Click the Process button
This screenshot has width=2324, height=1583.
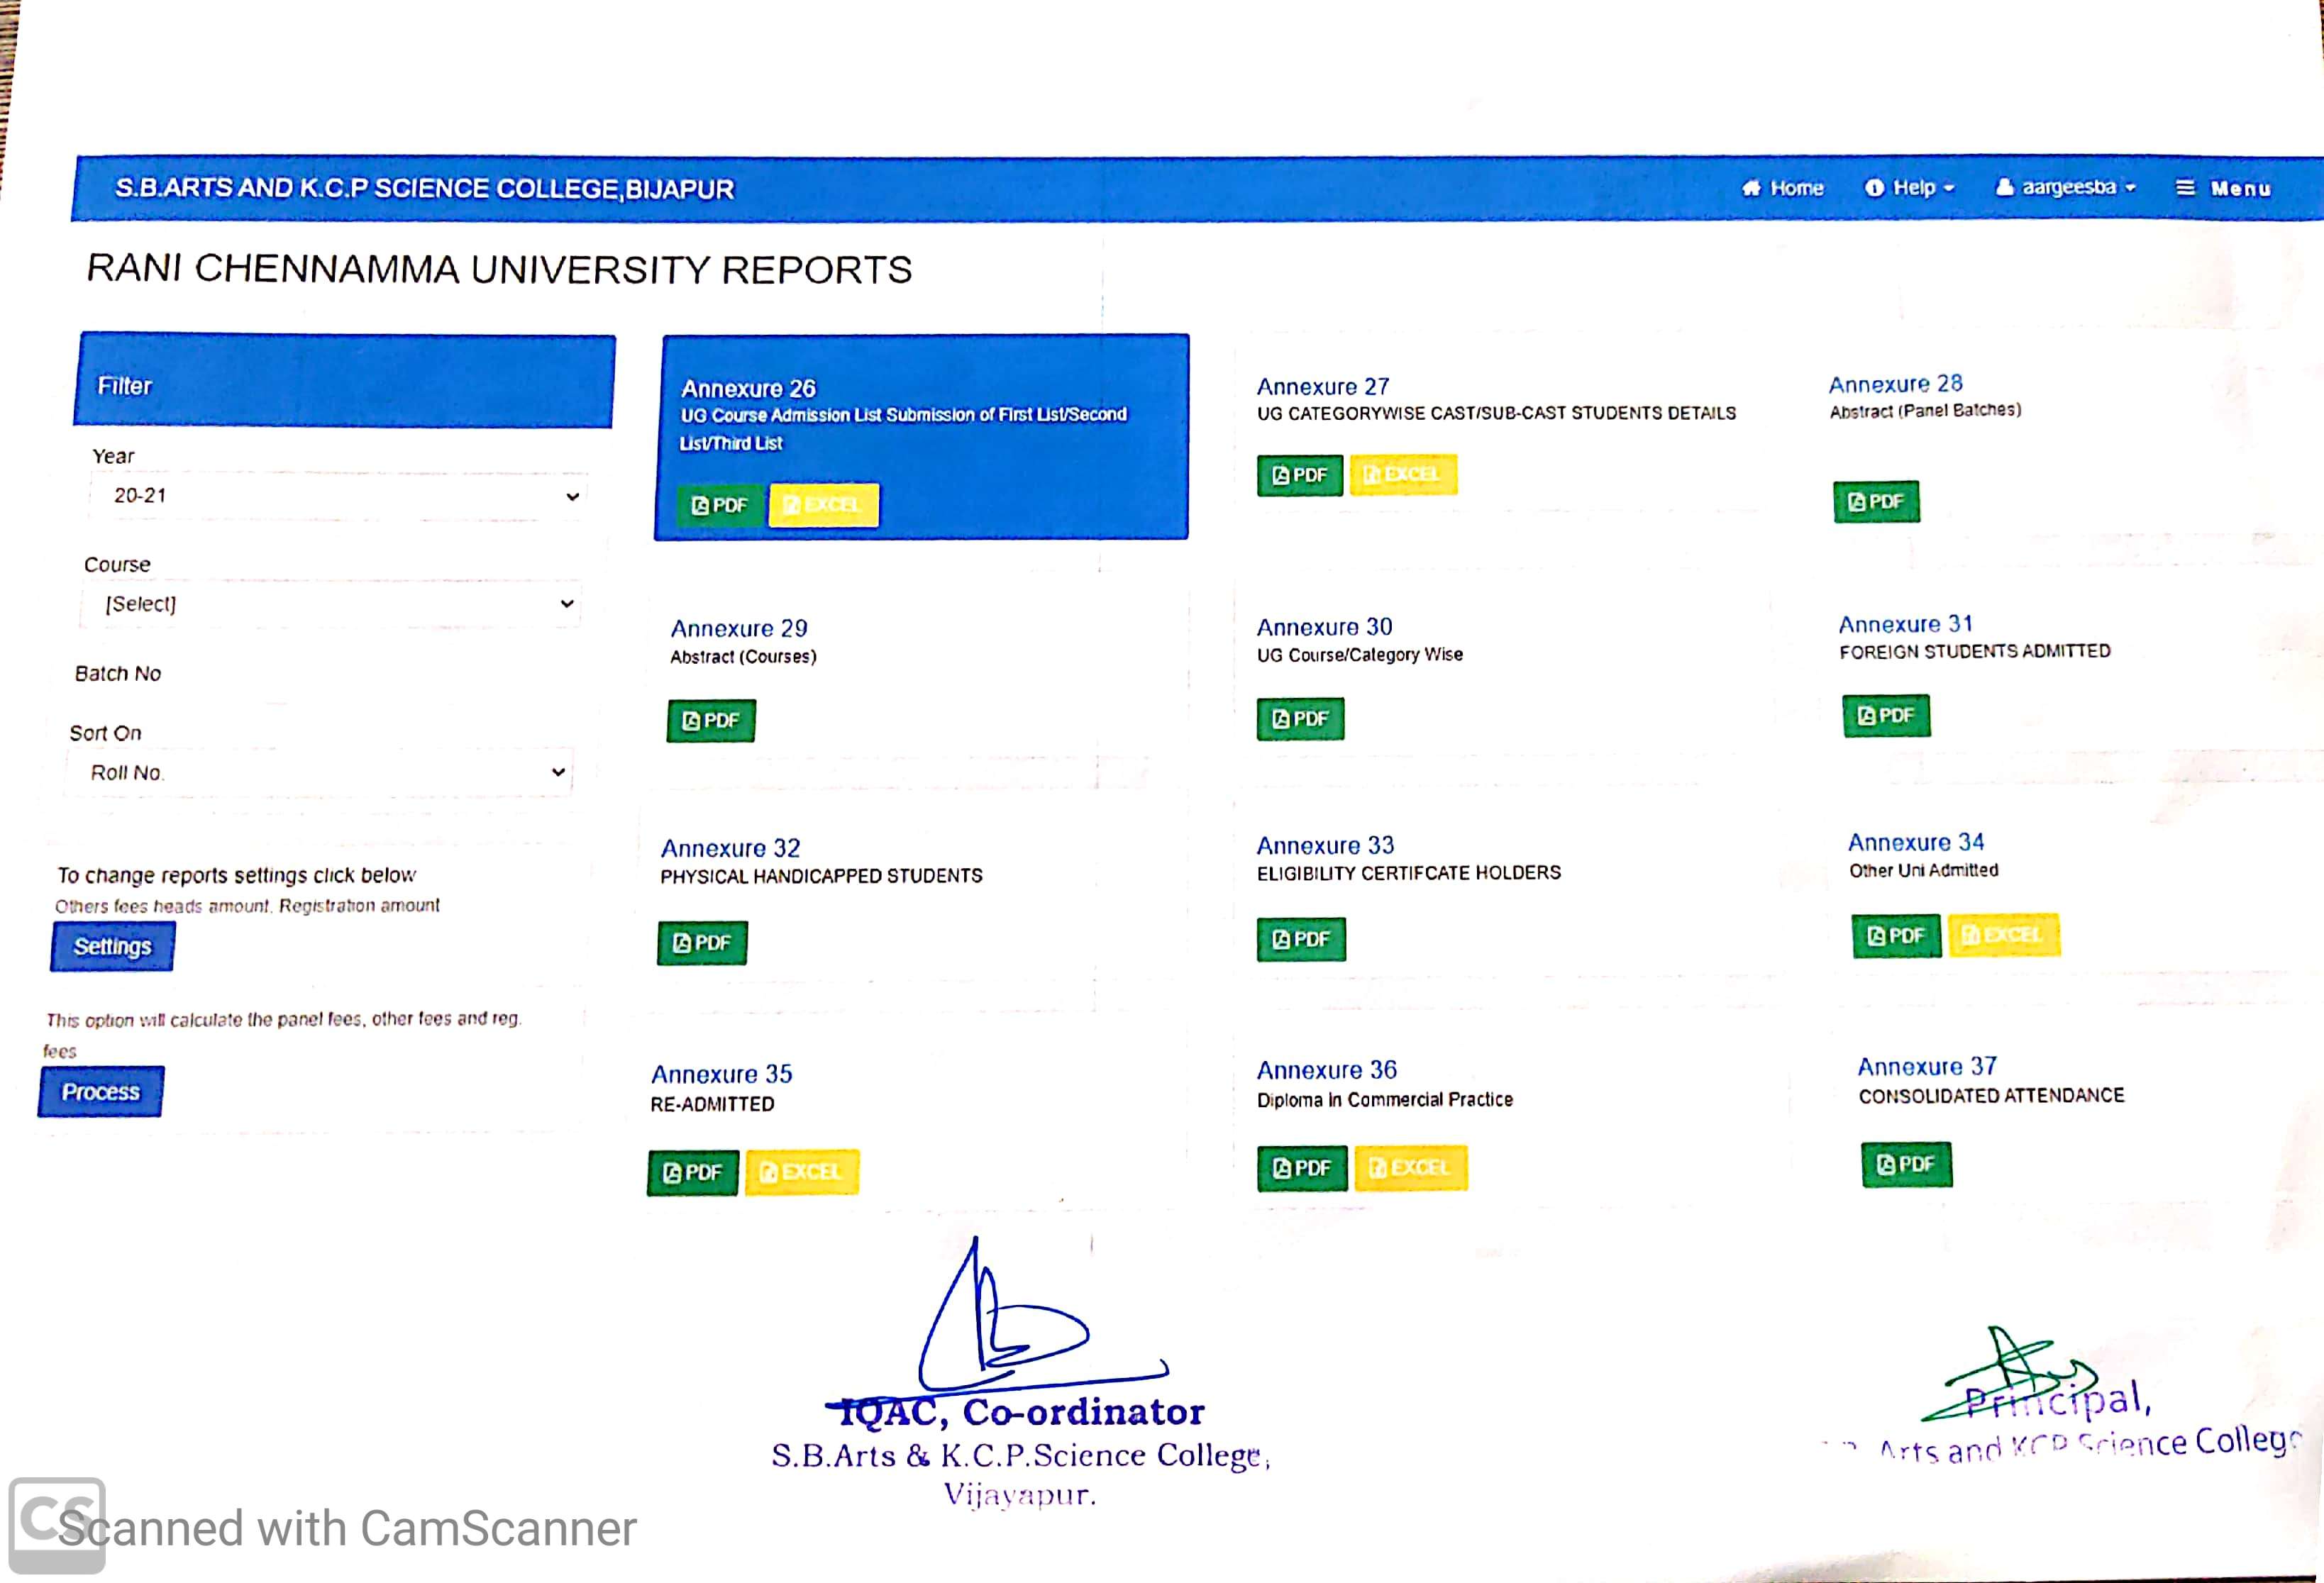pos(100,1091)
